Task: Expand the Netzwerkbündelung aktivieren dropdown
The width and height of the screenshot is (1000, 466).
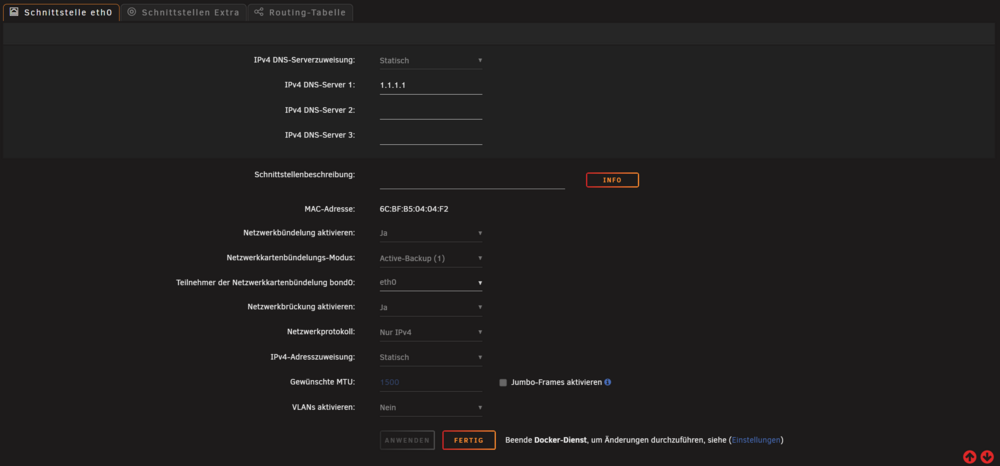Action: point(430,233)
